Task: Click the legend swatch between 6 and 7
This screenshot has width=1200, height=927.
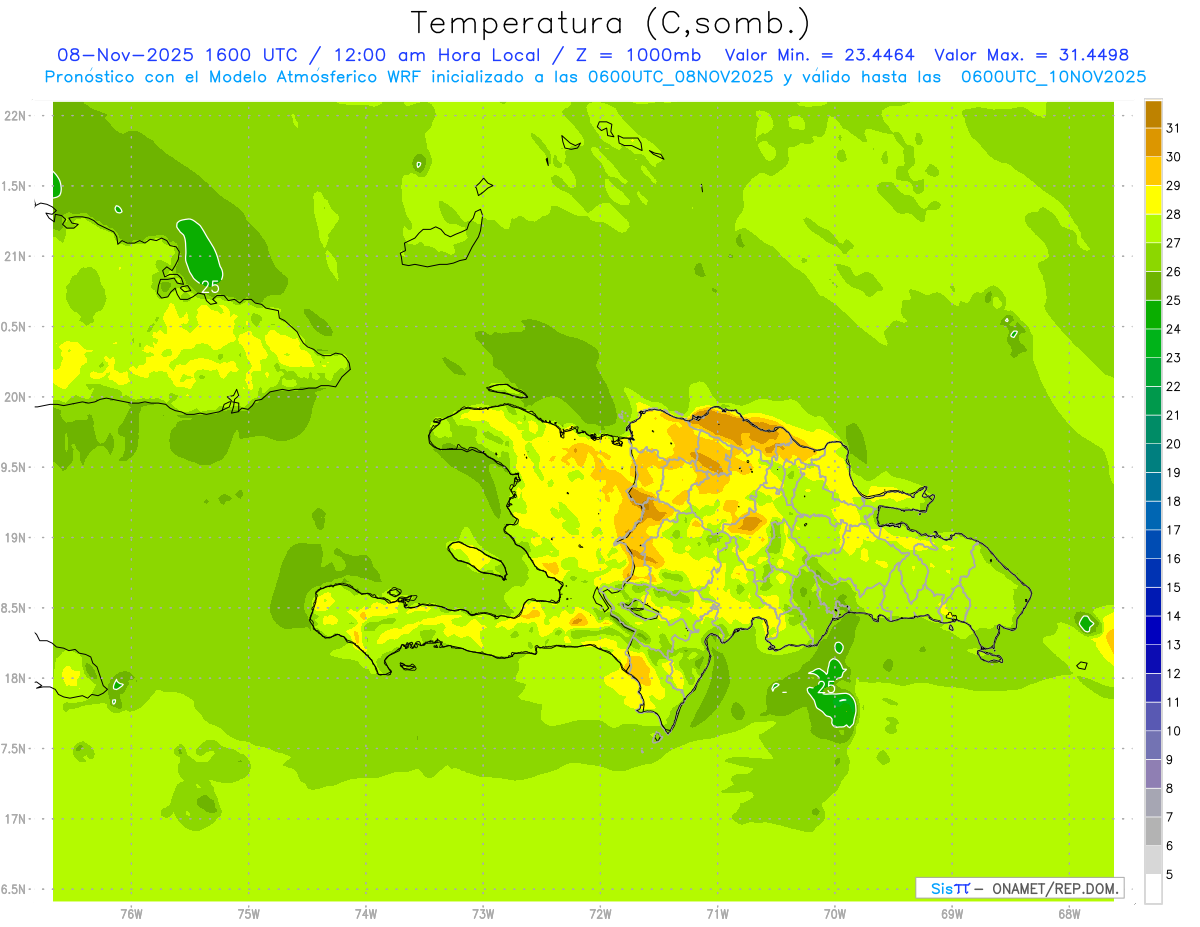Action: point(1153,831)
